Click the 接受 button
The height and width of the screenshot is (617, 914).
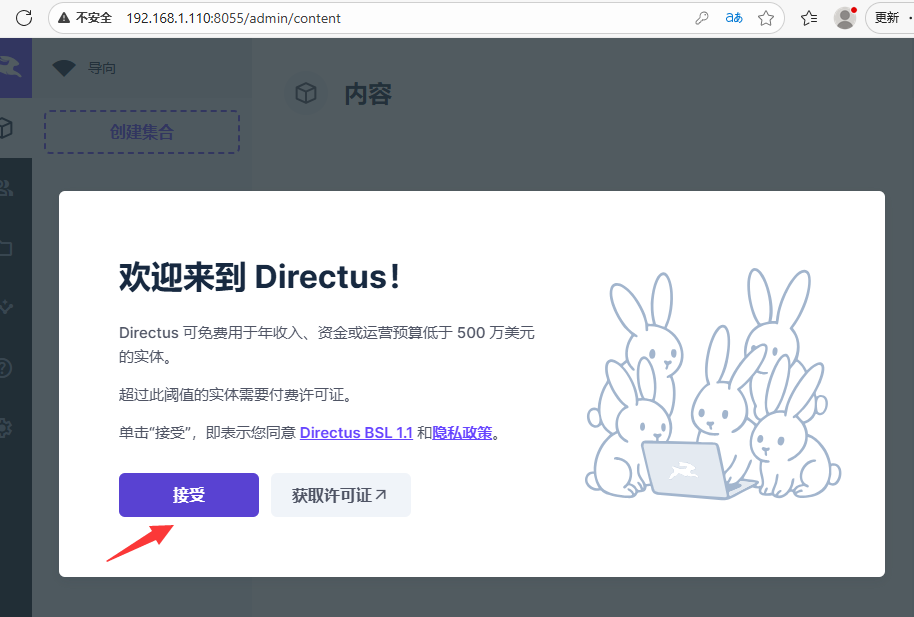189,495
